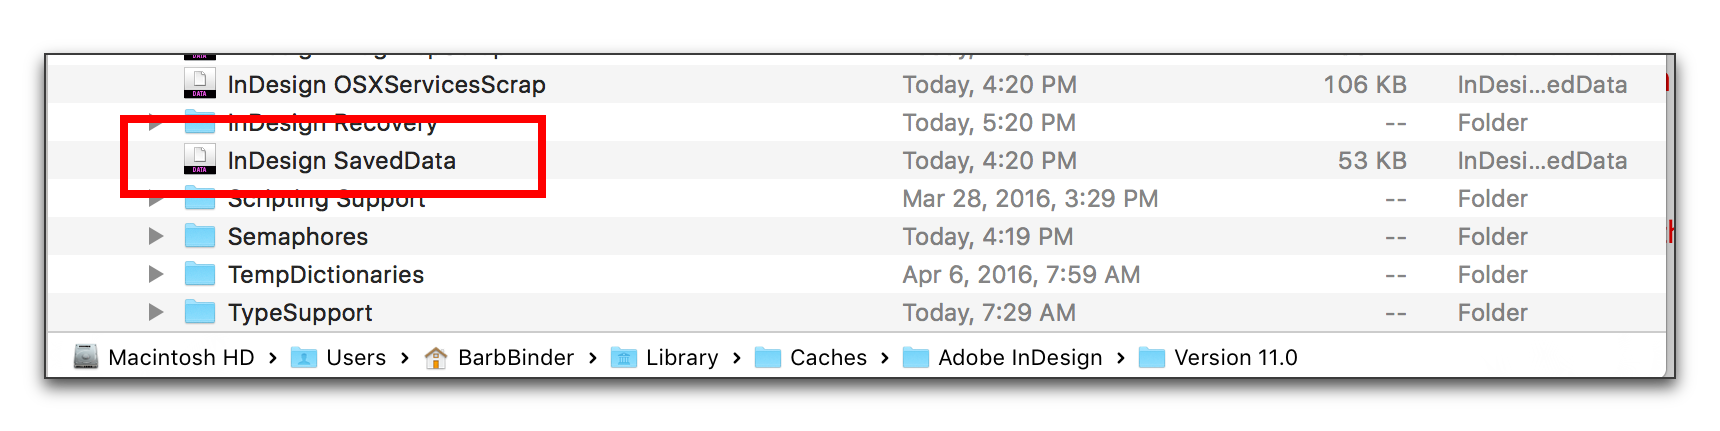Click the Semaphores folder name
The height and width of the screenshot is (431, 1720).
[x=298, y=236]
